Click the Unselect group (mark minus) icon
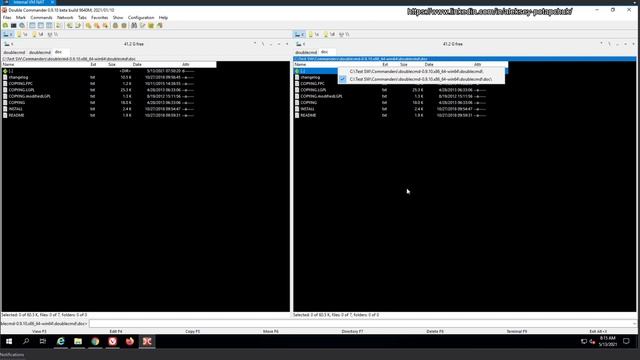The width and height of the screenshot is (640, 360). point(97,25)
